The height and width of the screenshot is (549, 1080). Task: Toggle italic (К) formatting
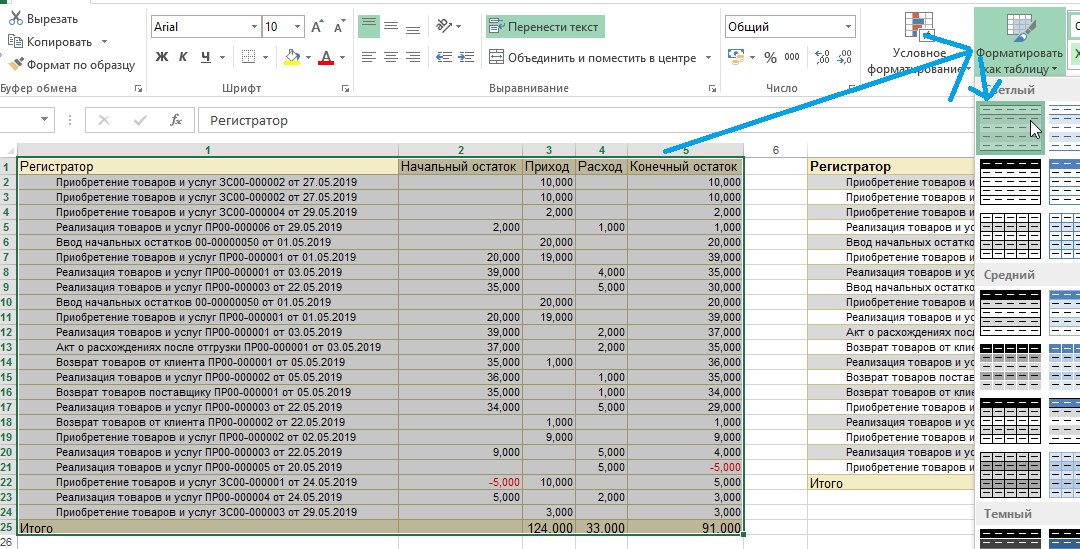184,58
